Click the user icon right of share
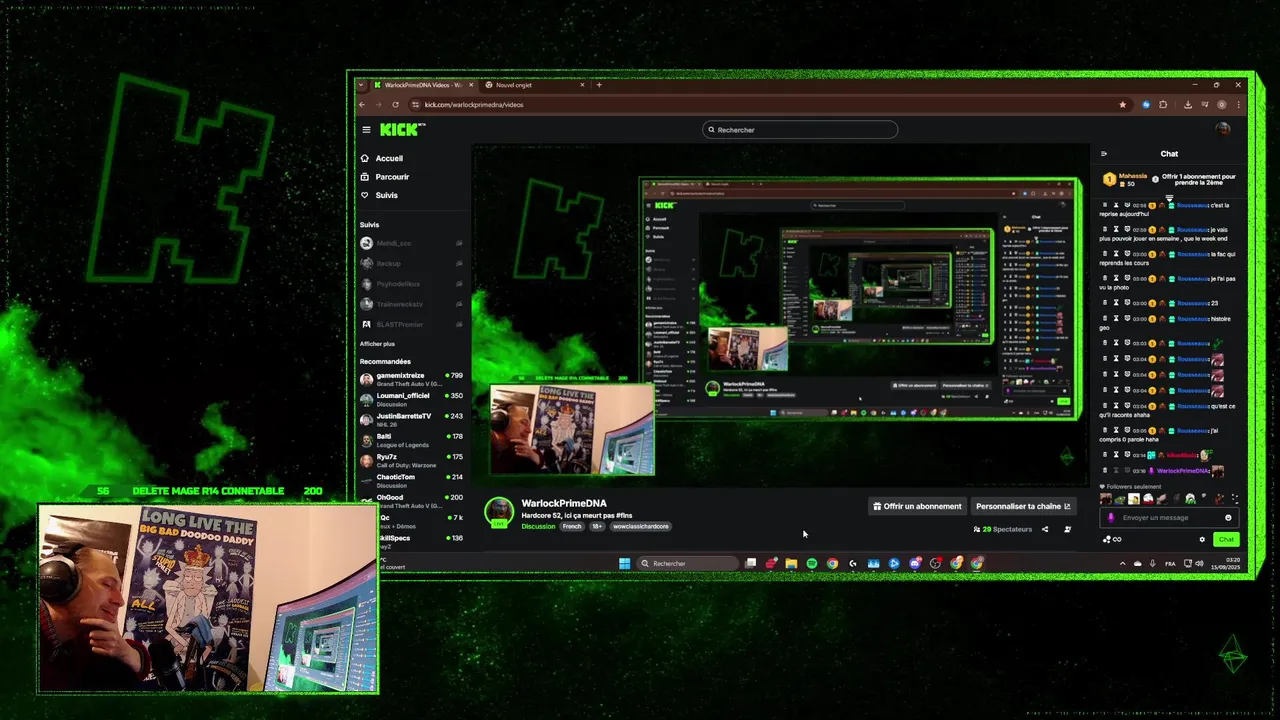 pyautogui.click(x=1067, y=529)
